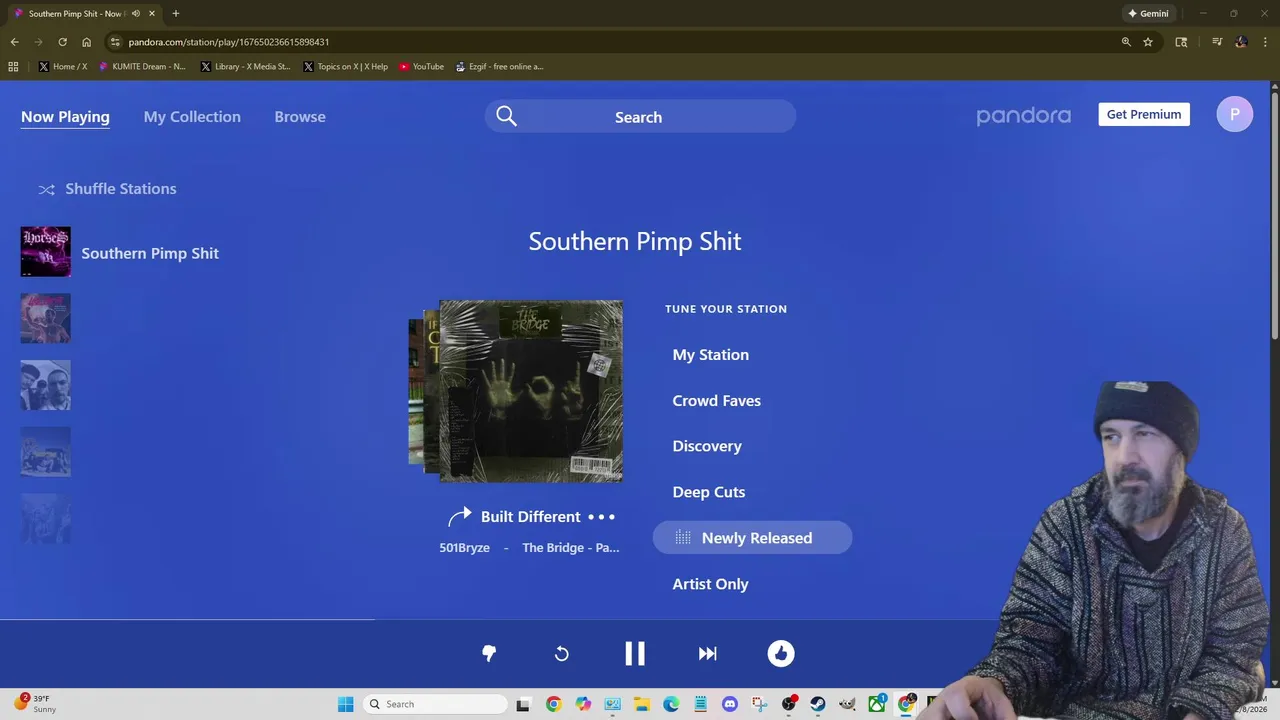Open Chrome's three-dot menu
Viewport: 1280px width, 720px height.
pyautogui.click(x=1266, y=42)
